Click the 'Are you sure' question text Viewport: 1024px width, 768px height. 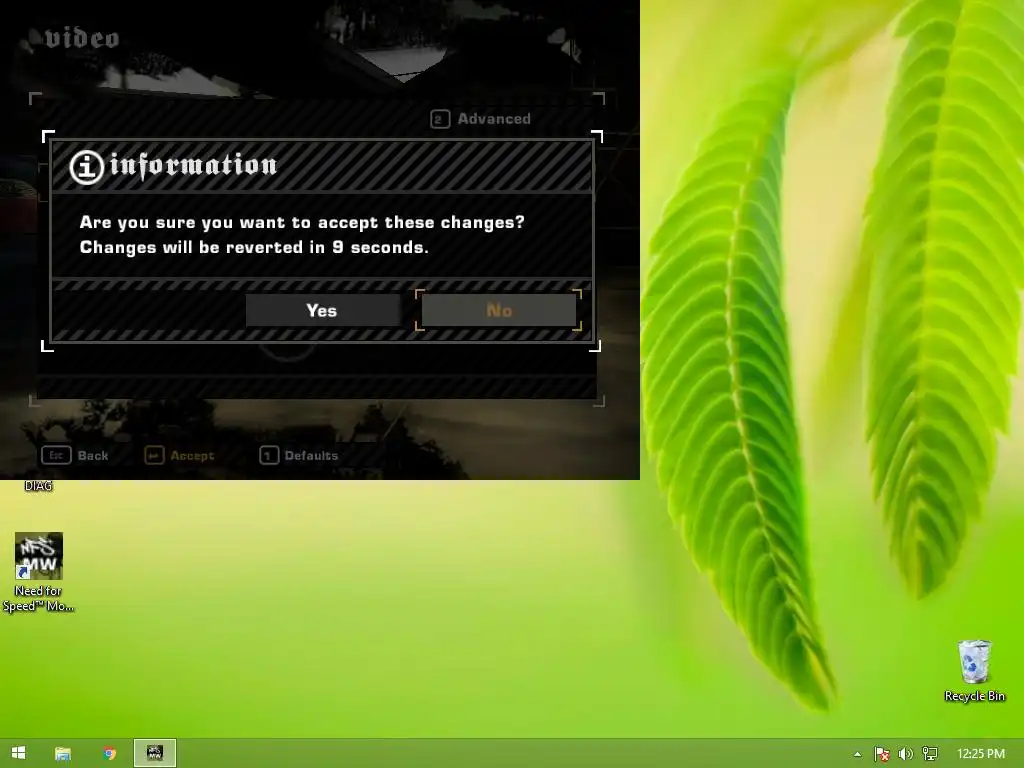(x=302, y=223)
